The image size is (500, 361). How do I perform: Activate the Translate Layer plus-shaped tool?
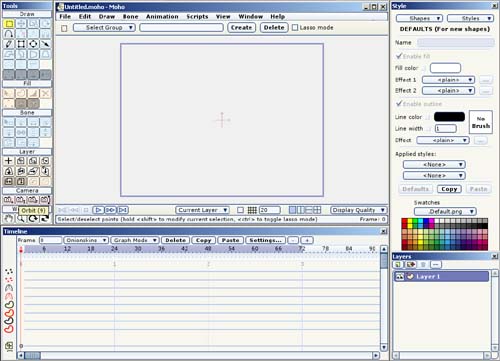pyautogui.click(x=9, y=161)
